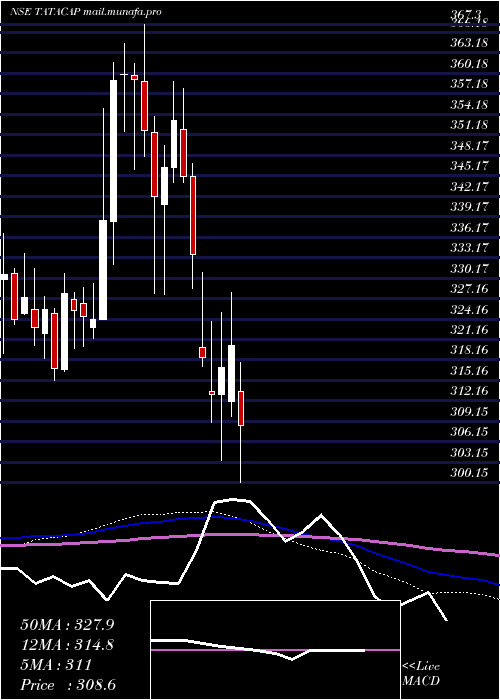Select the 312.16 price axis label
This screenshot has width=500, height=700.
(469, 391)
